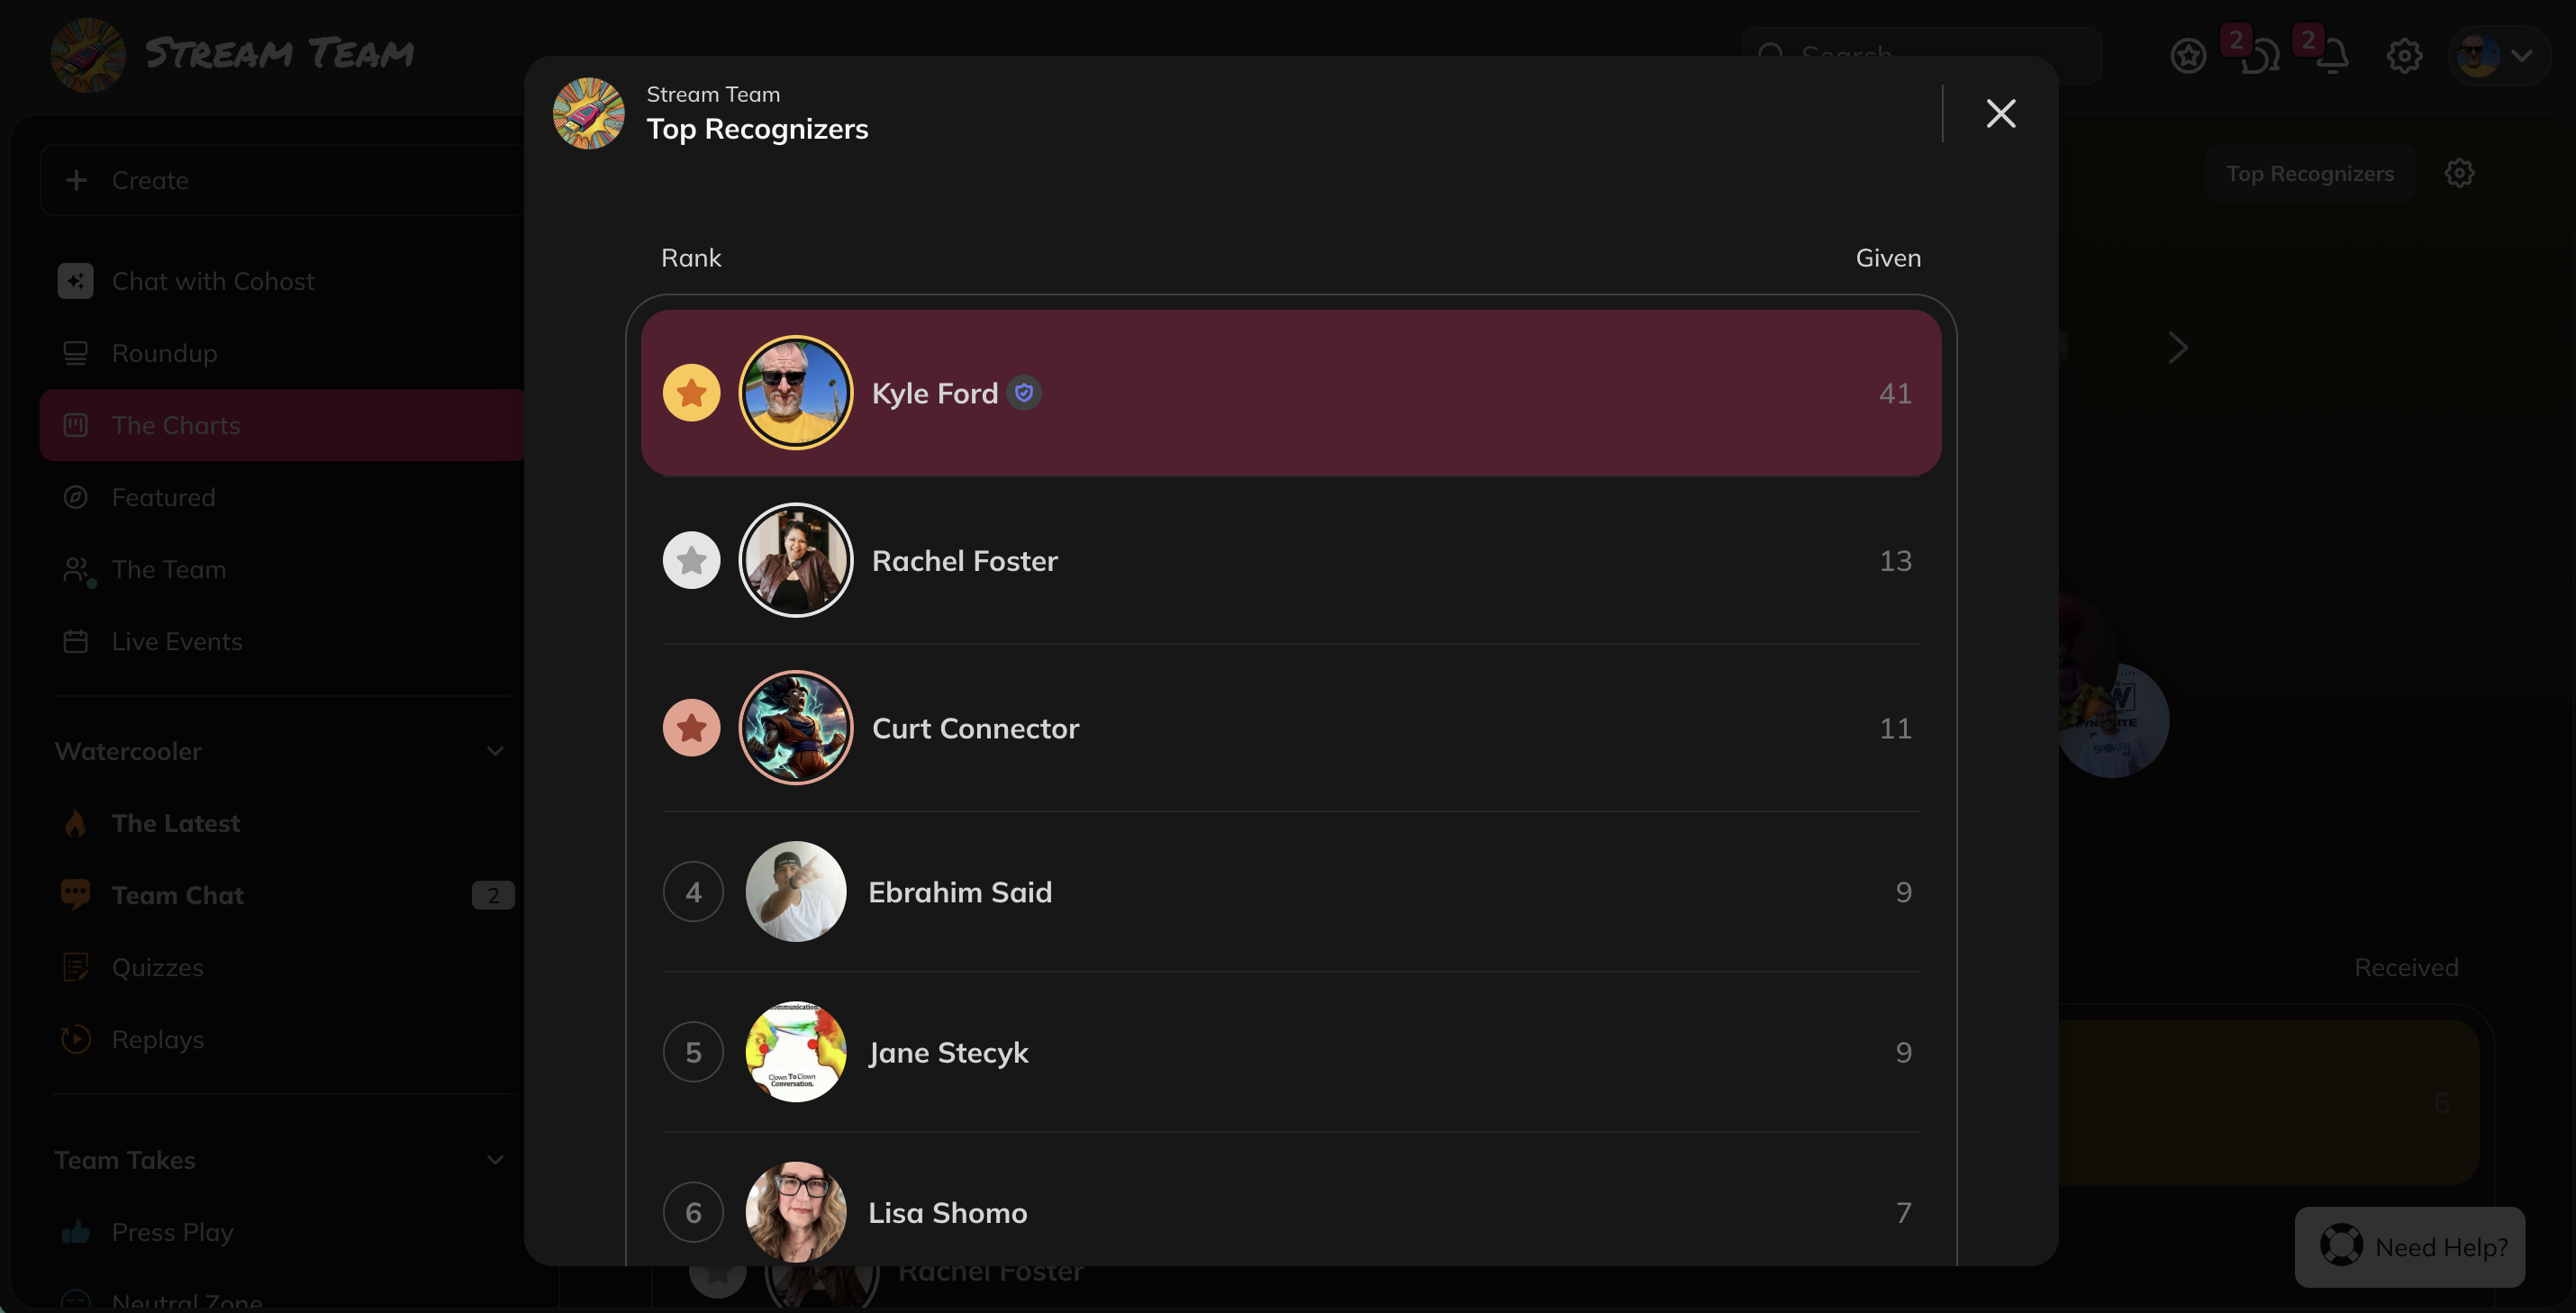This screenshot has height=1313, width=2576.
Task: Select the Chat with Cohost sparkle icon
Action: click(76, 281)
